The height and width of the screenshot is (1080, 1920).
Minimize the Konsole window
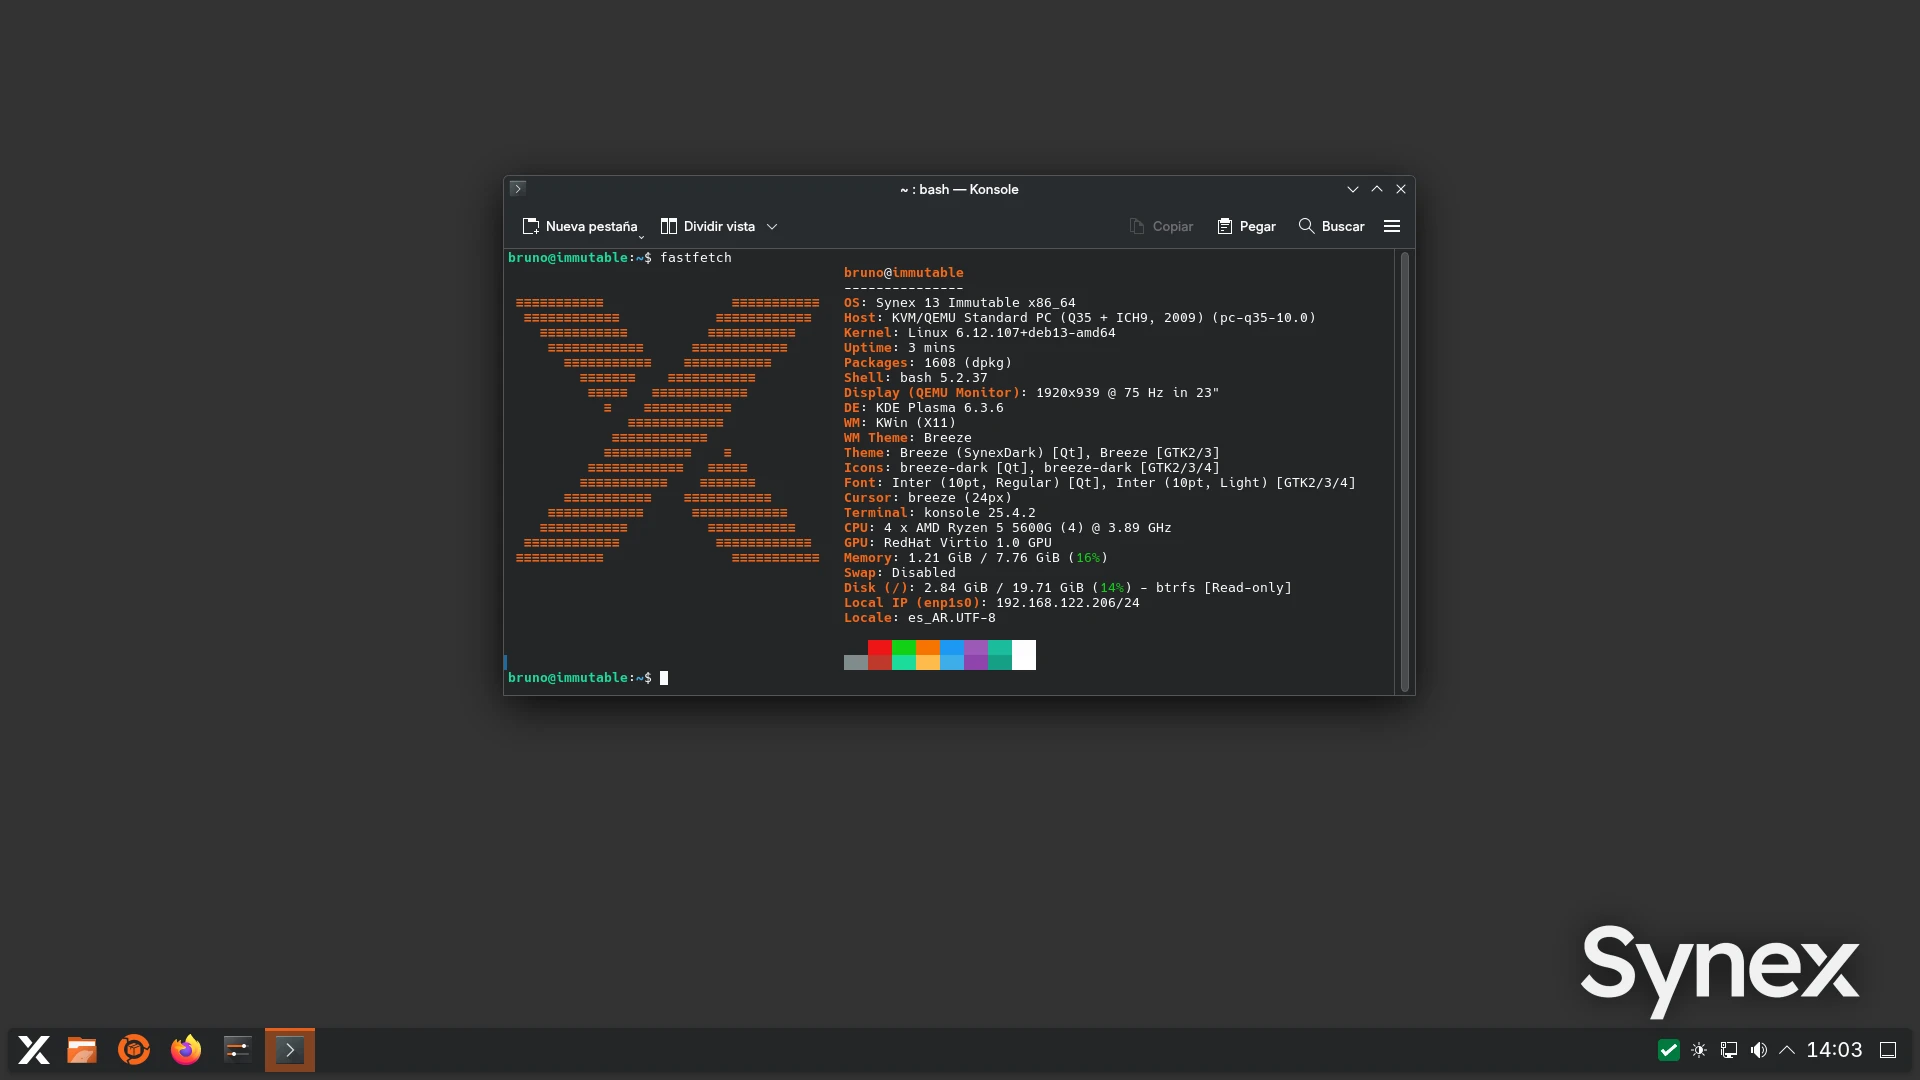pyautogui.click(x=1353, y=189)
